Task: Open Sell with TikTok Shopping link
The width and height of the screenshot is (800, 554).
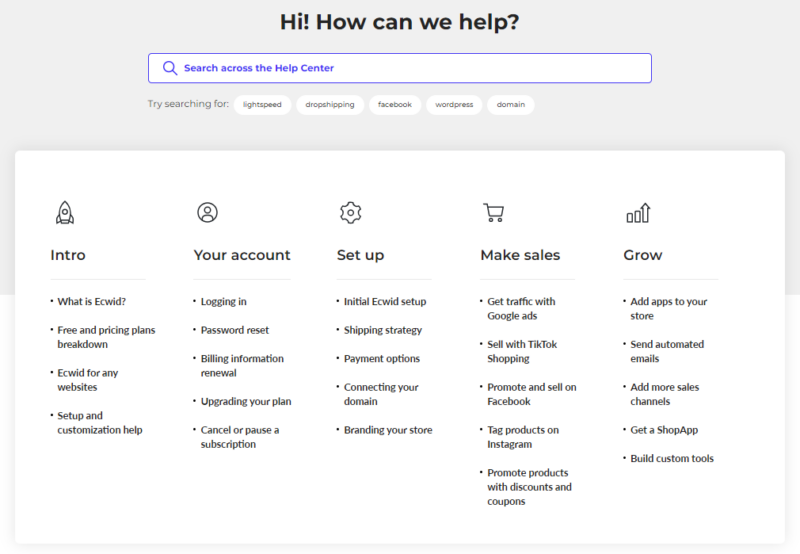Action: point(522,351)
